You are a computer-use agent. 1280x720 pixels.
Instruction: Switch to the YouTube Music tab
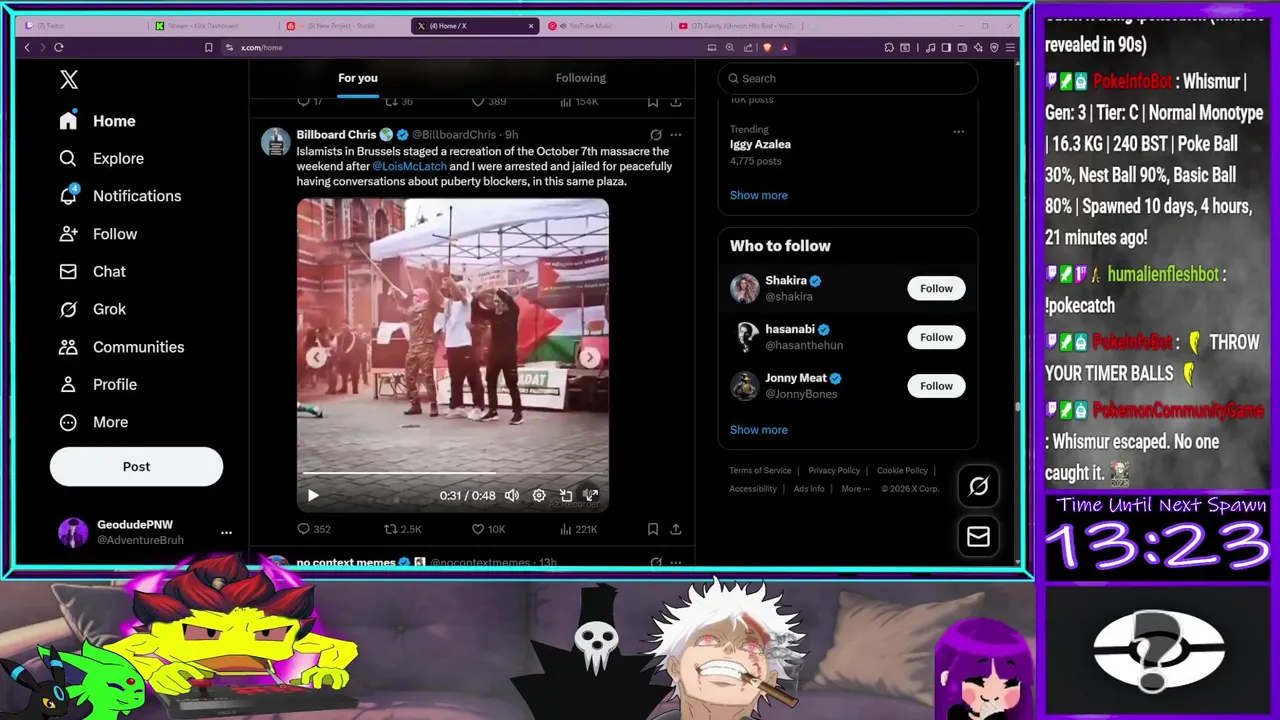tap(605, 26)
